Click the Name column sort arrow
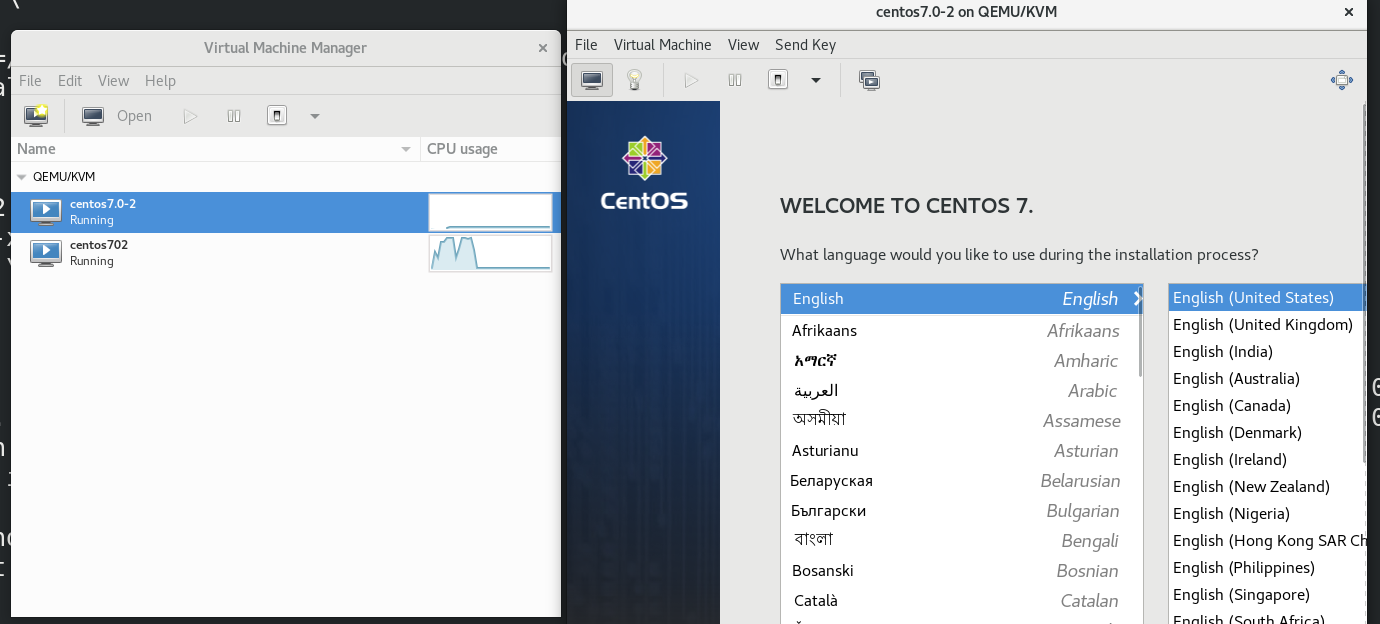 (406, 149)
